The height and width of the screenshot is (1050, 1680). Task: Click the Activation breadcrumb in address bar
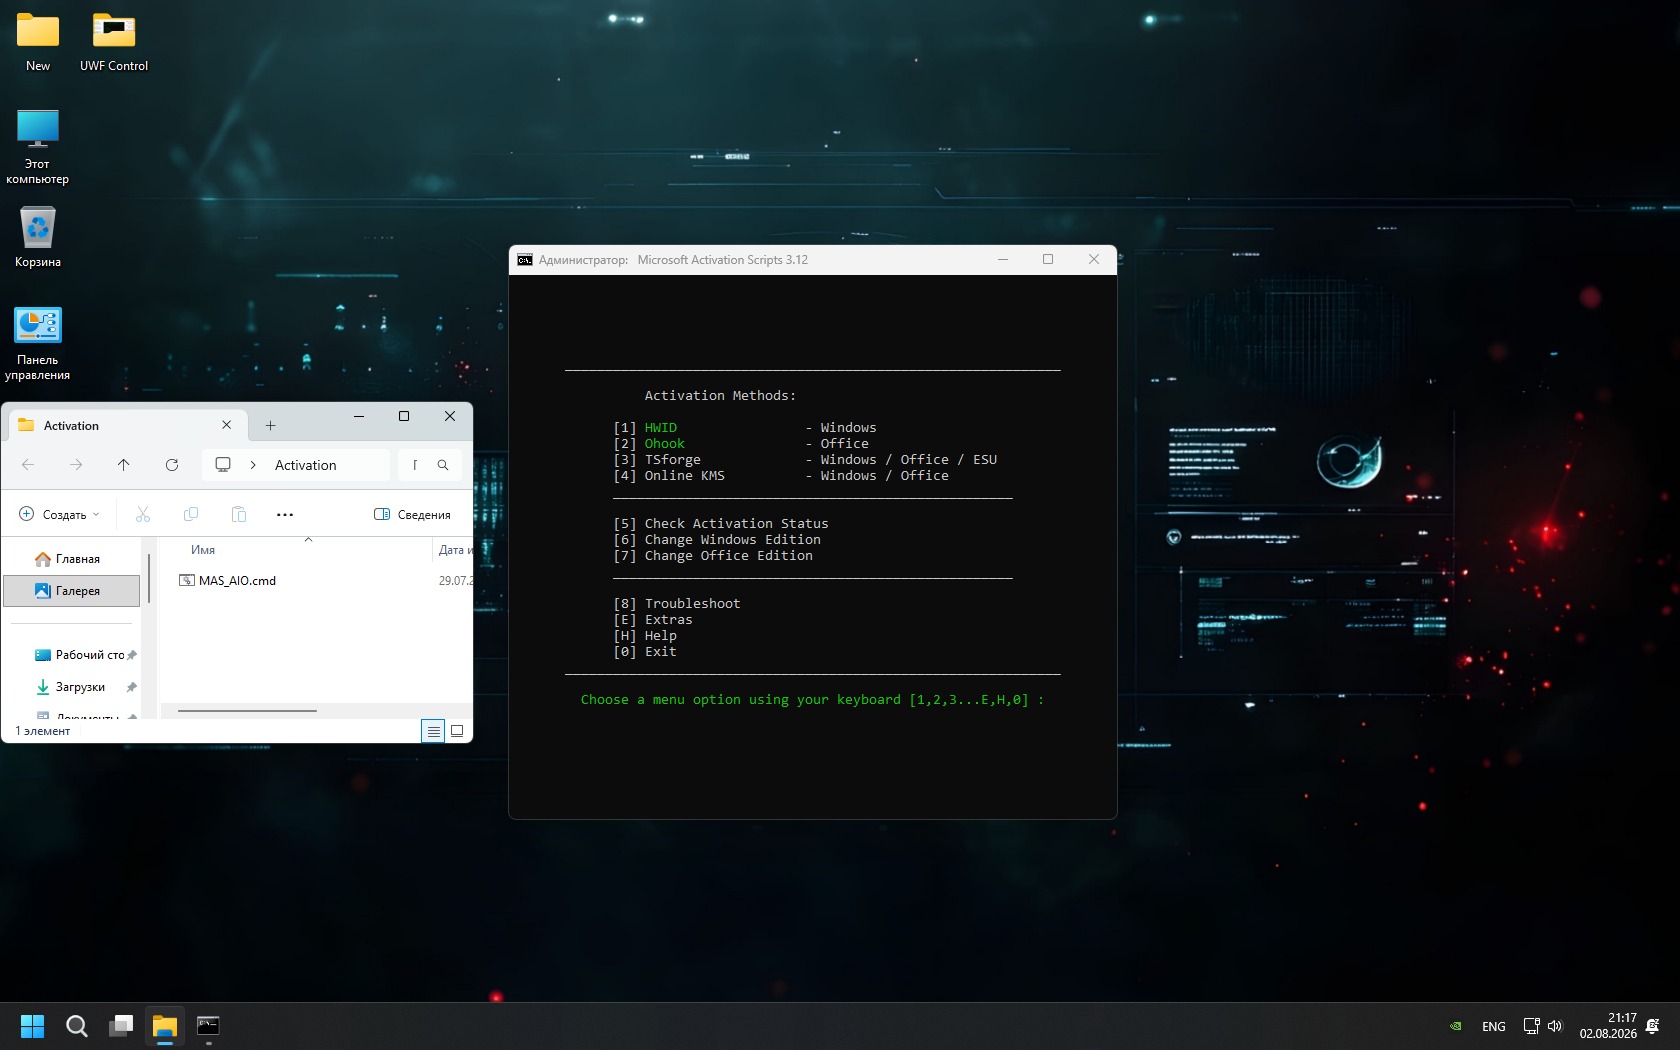(x=306, y=465)
